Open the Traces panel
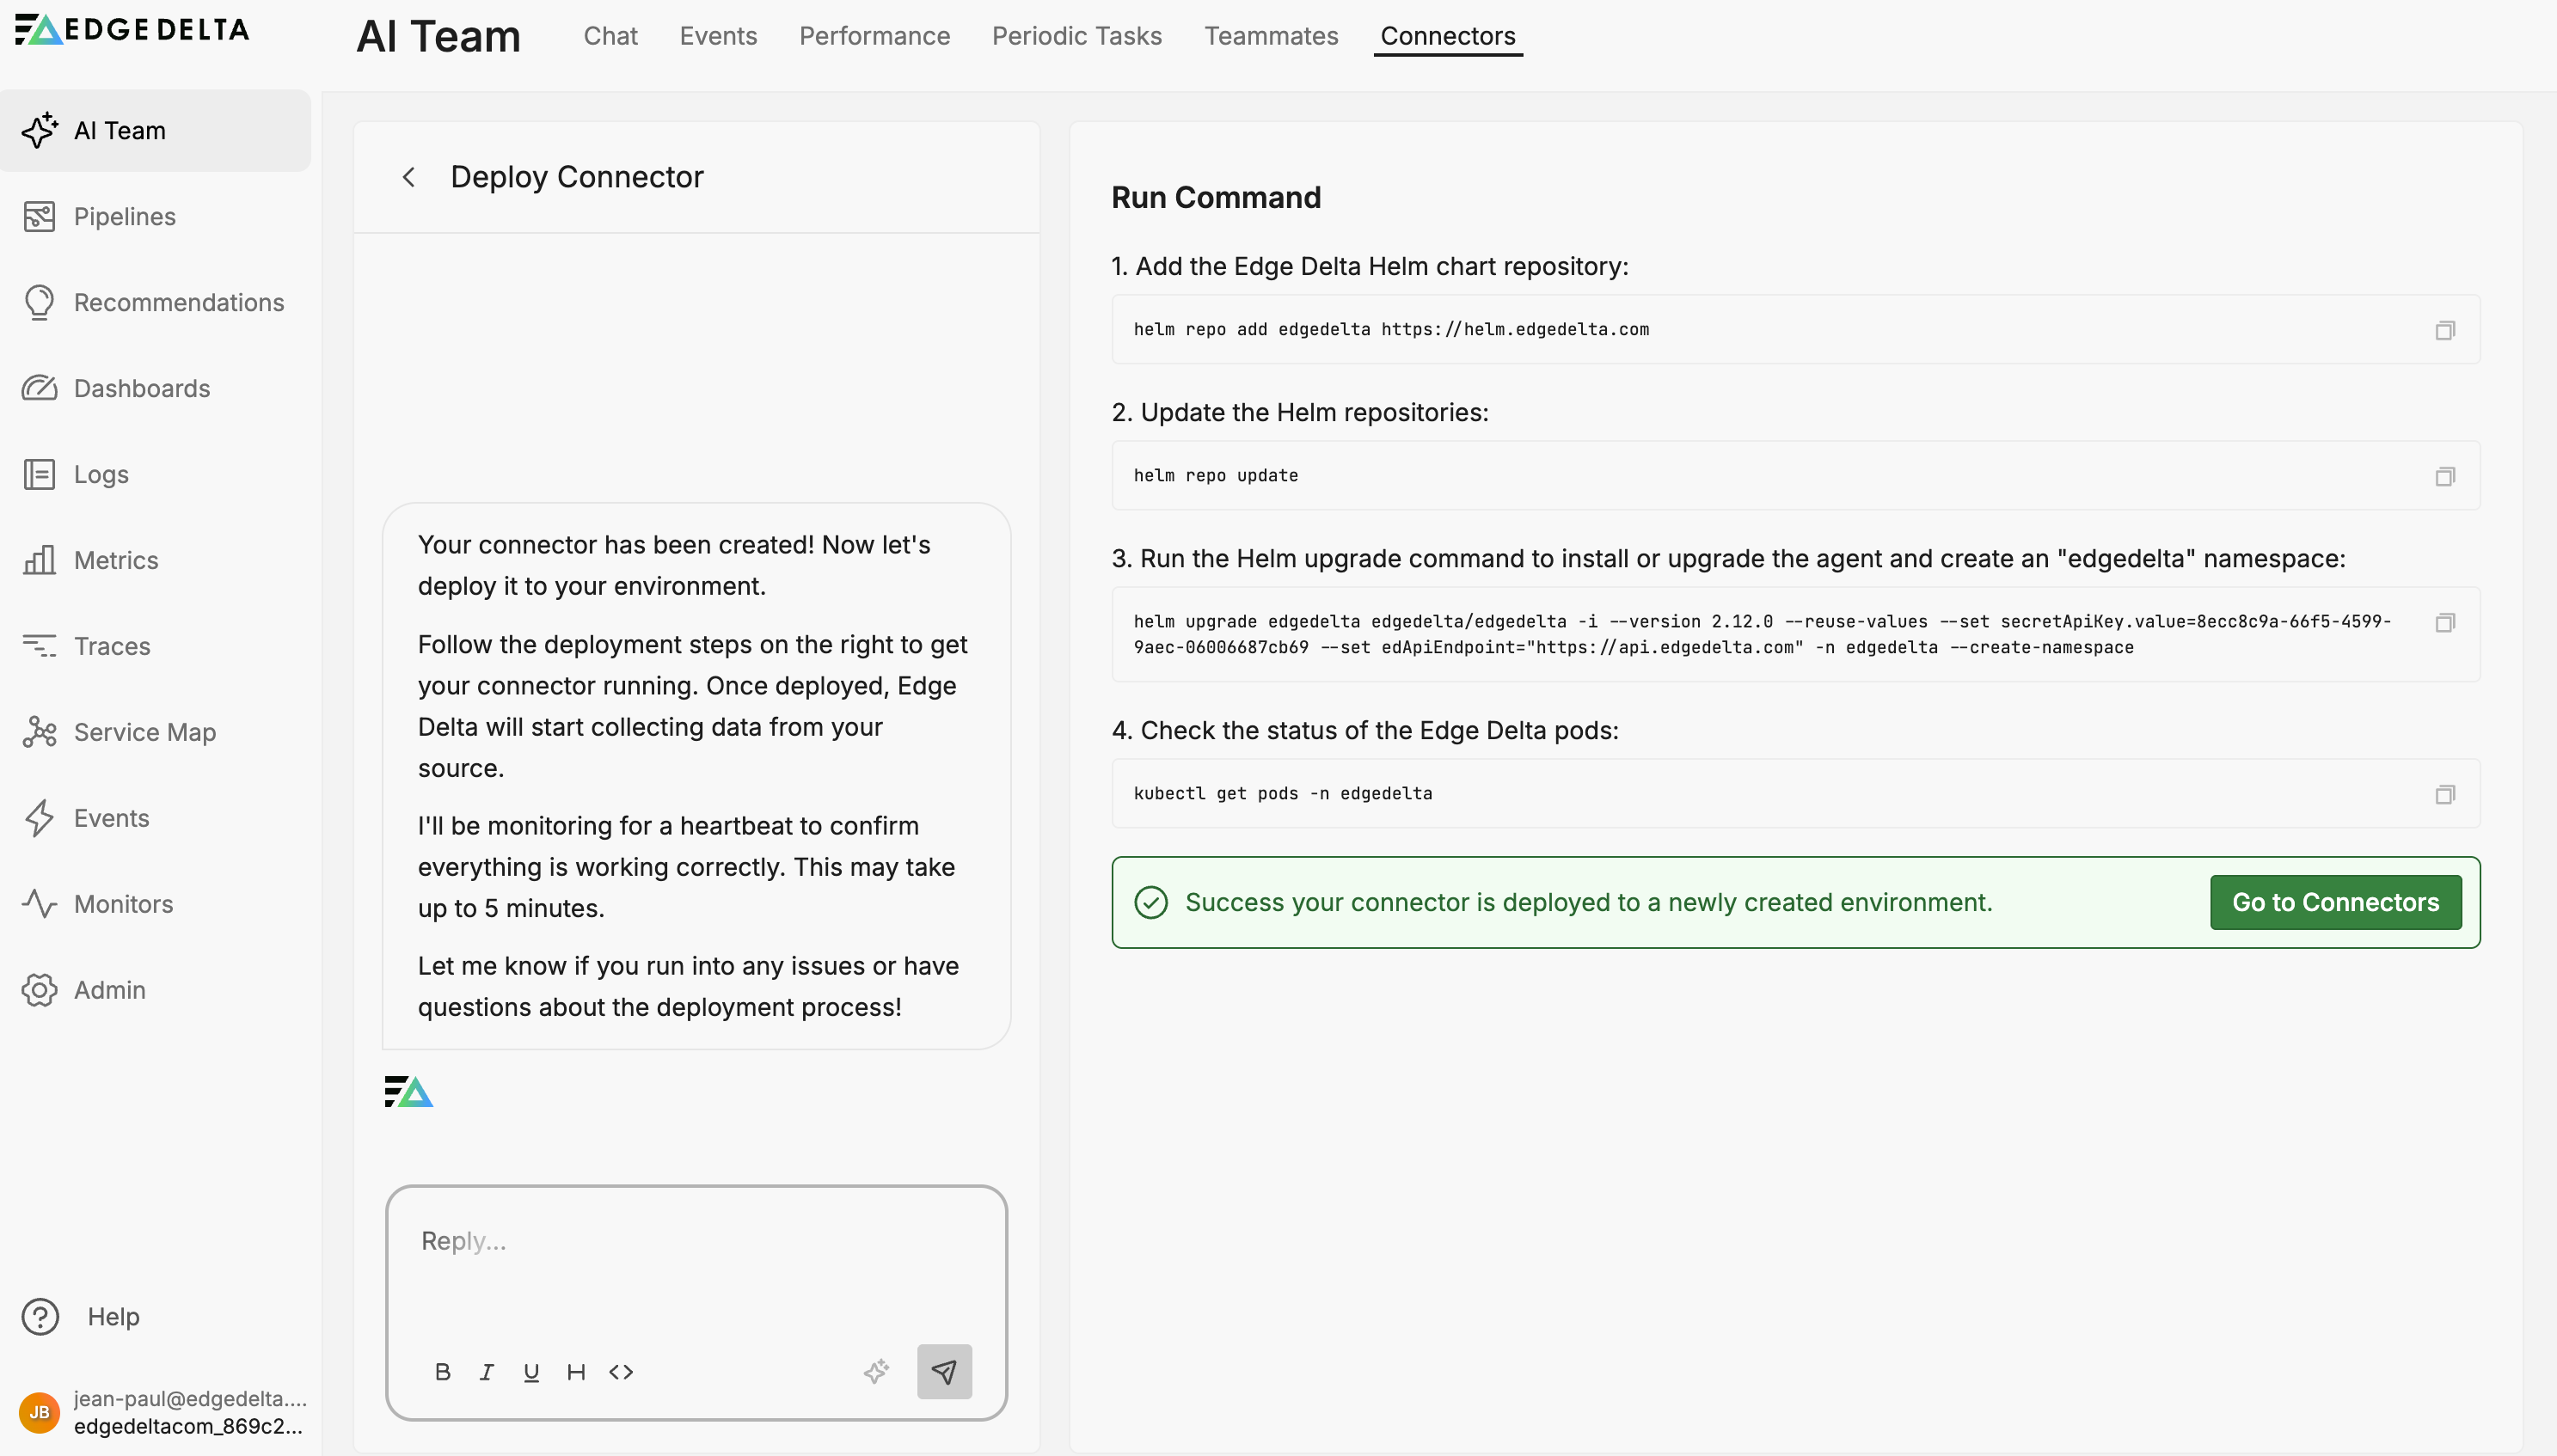The height and width of the screenshot is (1456, 2557). 111,645
